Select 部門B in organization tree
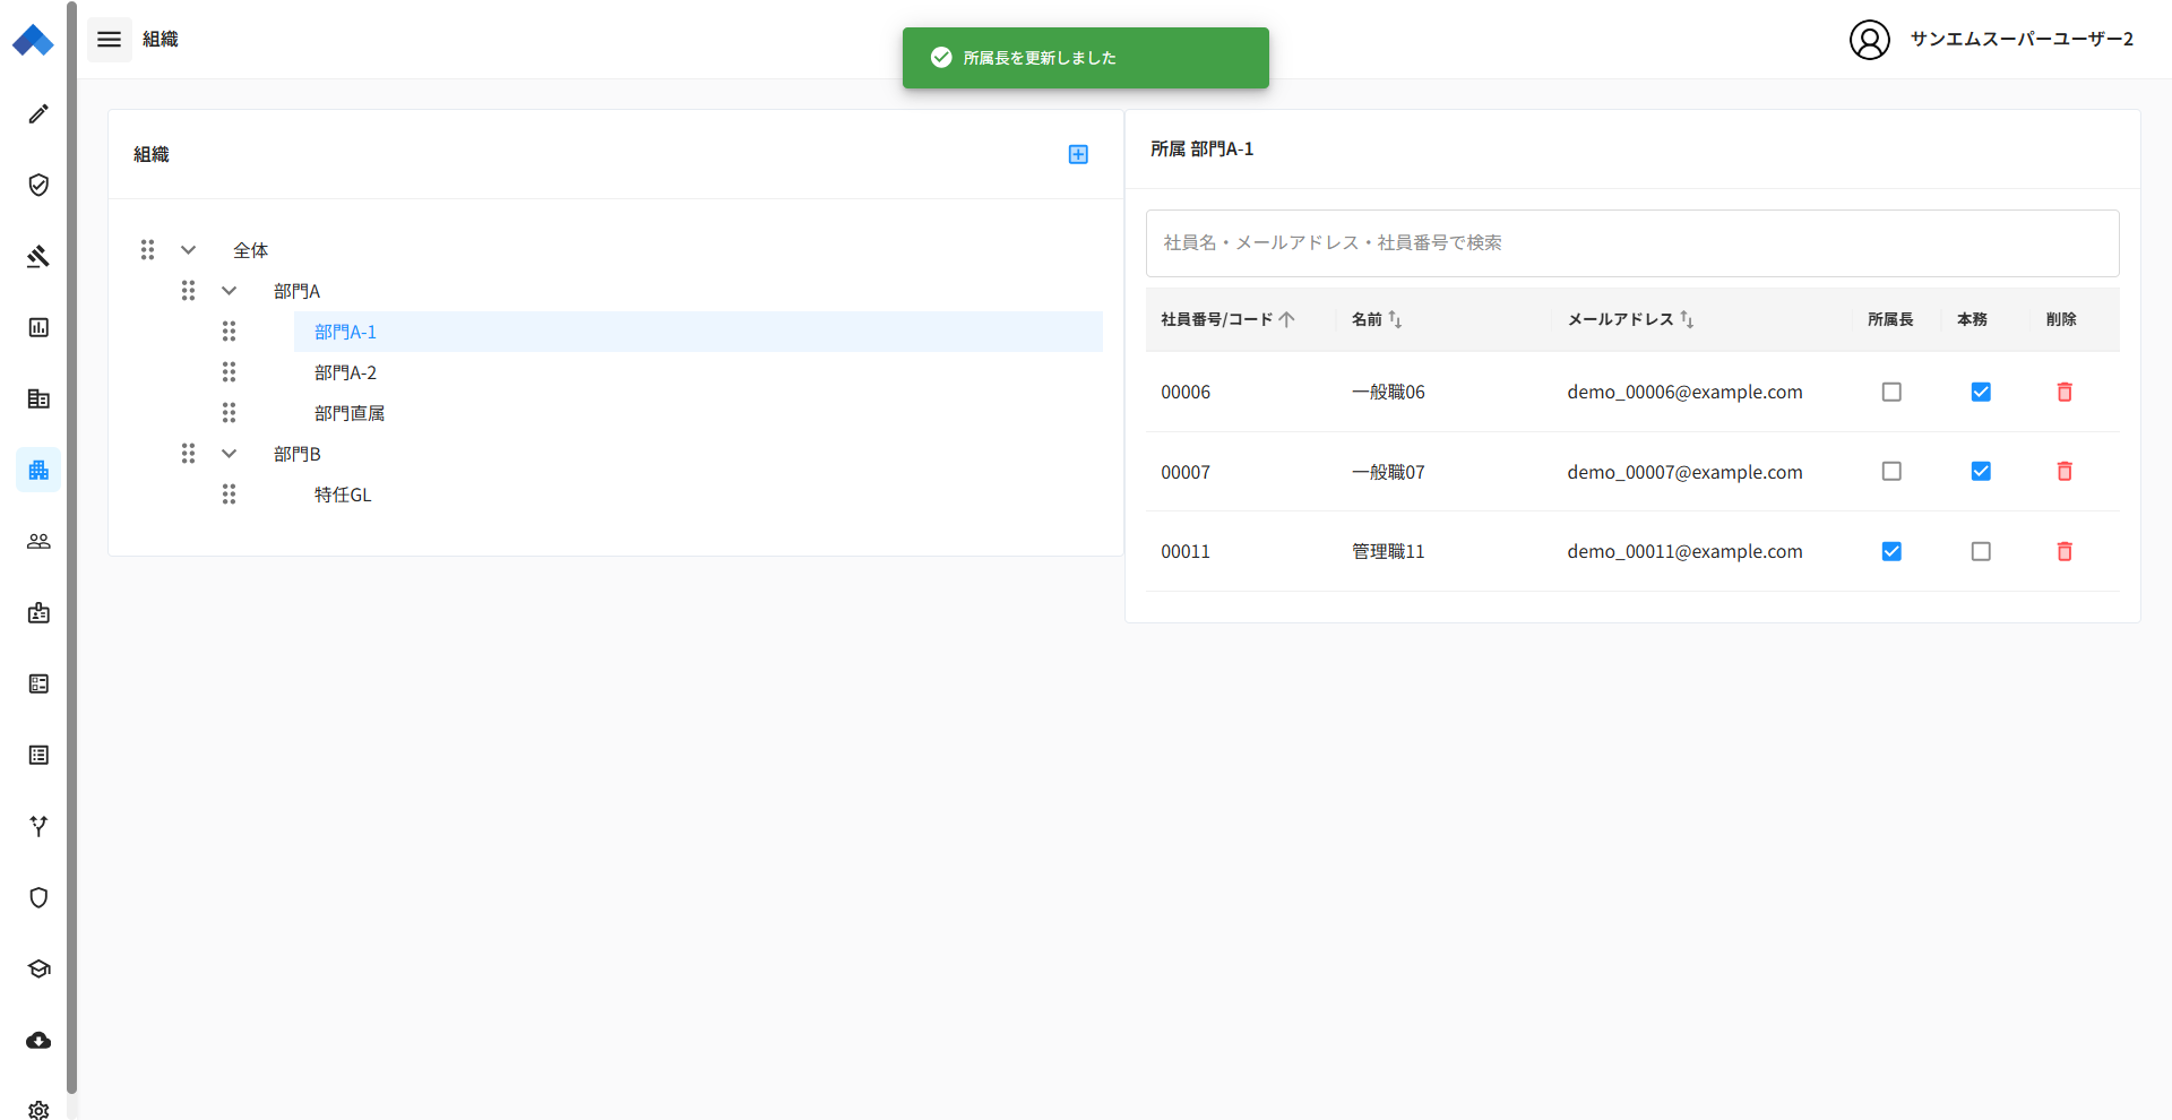2172x1120 pixels. (297, 453)
